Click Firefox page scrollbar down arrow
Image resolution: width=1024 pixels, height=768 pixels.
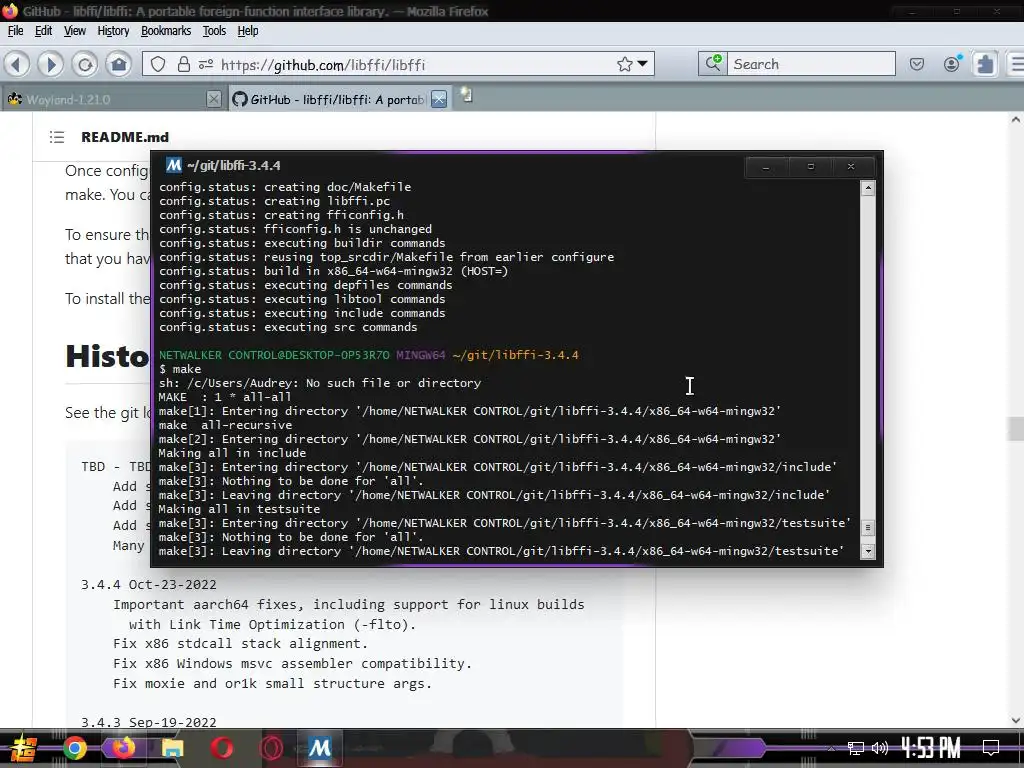coord(1016,721)
